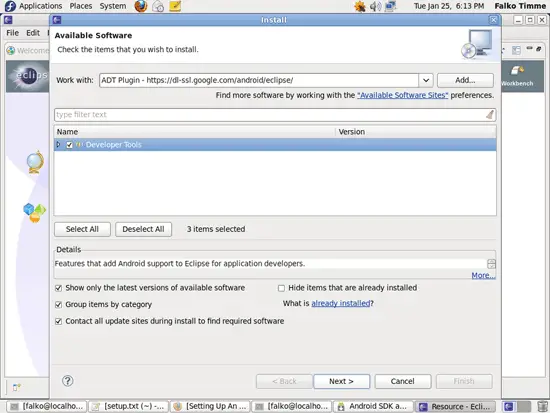The image size is (550, 413).
Task: Expand the Developer Tools tree node
Action: (x=59, y=144)
